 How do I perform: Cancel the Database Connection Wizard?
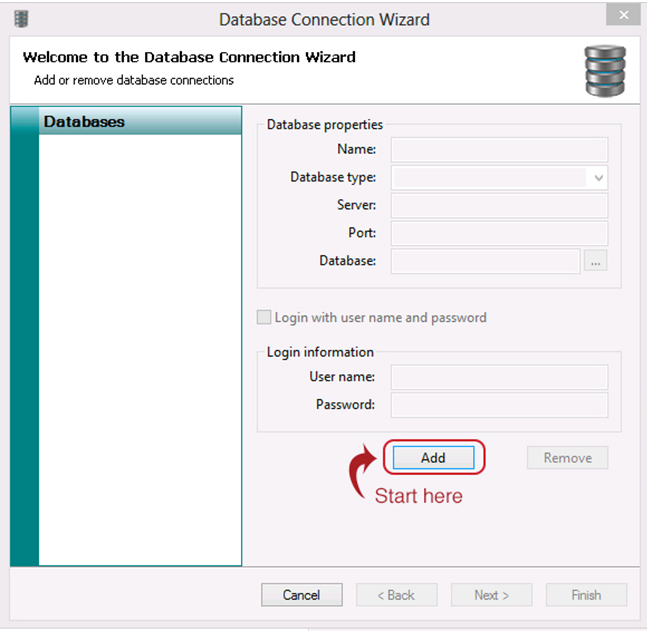click(x=302, y=595)
